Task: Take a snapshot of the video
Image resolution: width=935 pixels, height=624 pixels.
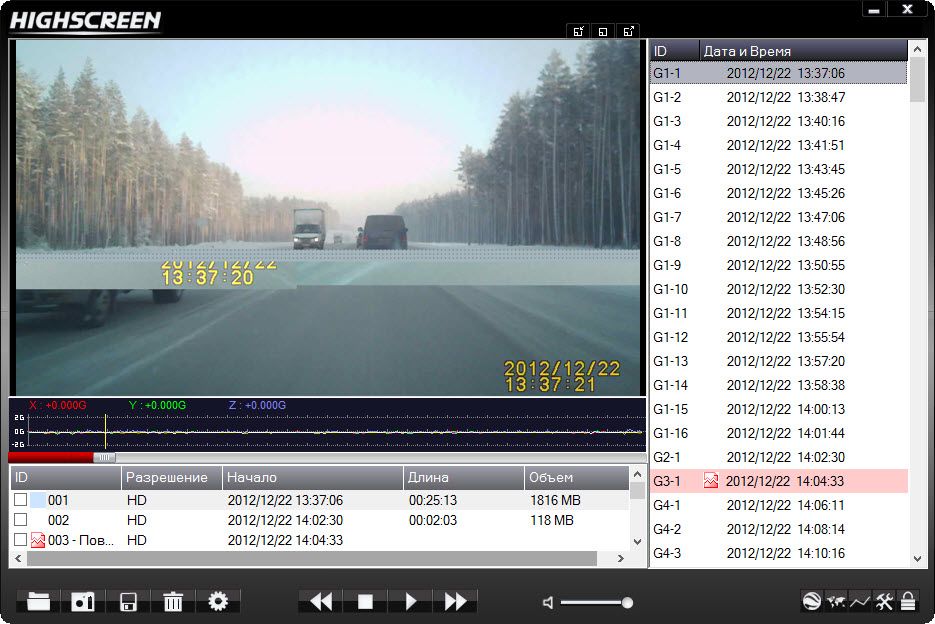Action: [82, 601]
